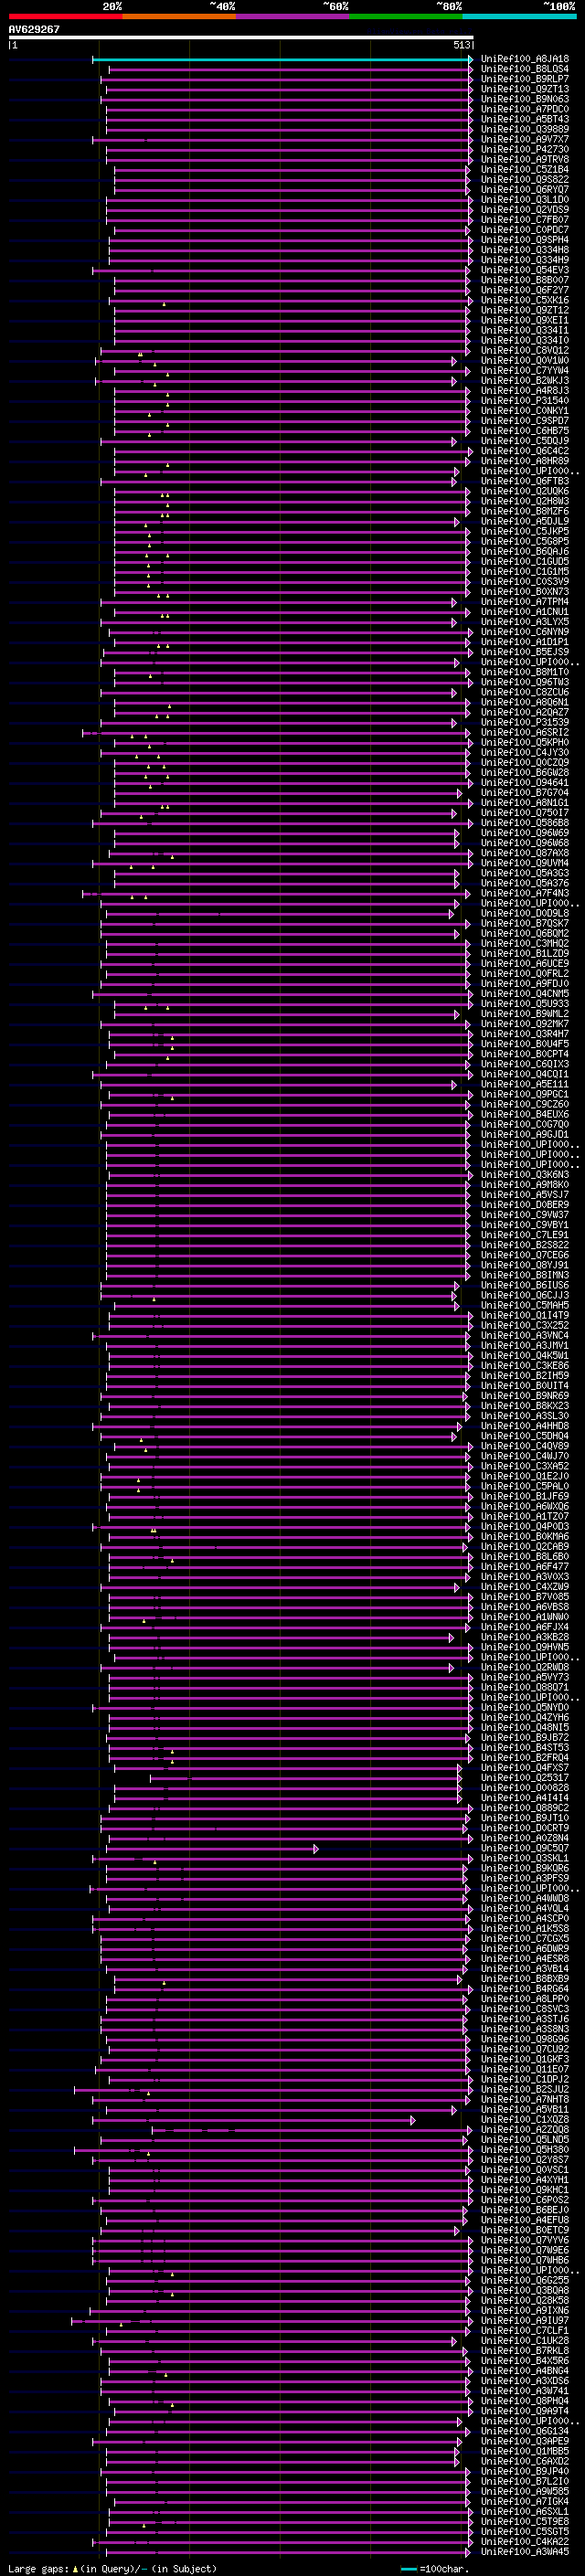Select subject label UniRef100_A4HHD8

pos(525,1427)
